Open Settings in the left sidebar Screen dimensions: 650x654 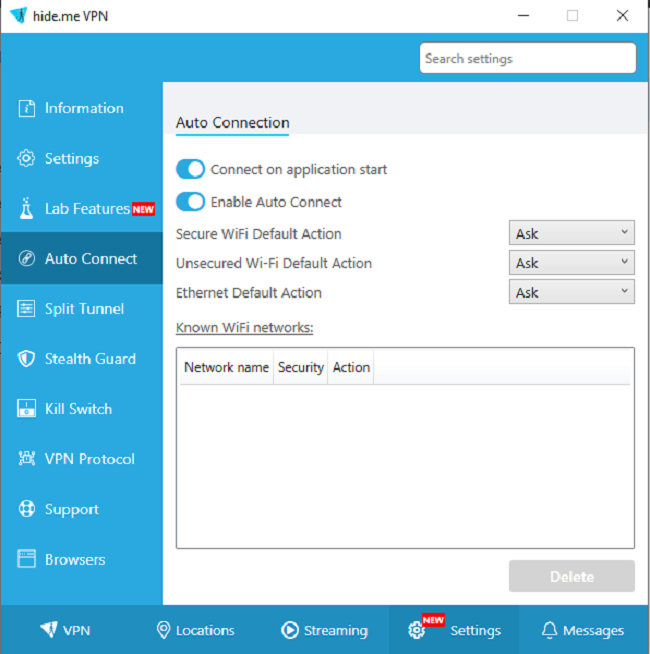click(x=82, y=158)
